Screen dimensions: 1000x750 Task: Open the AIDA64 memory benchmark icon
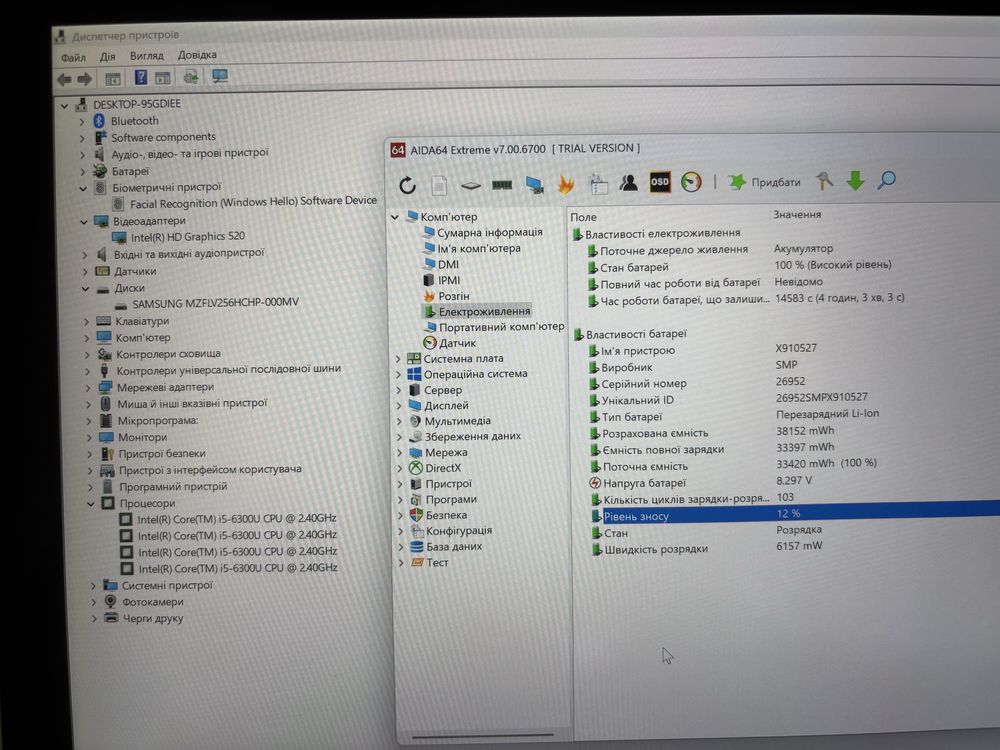pyautogui.click(x=502, y=185)
